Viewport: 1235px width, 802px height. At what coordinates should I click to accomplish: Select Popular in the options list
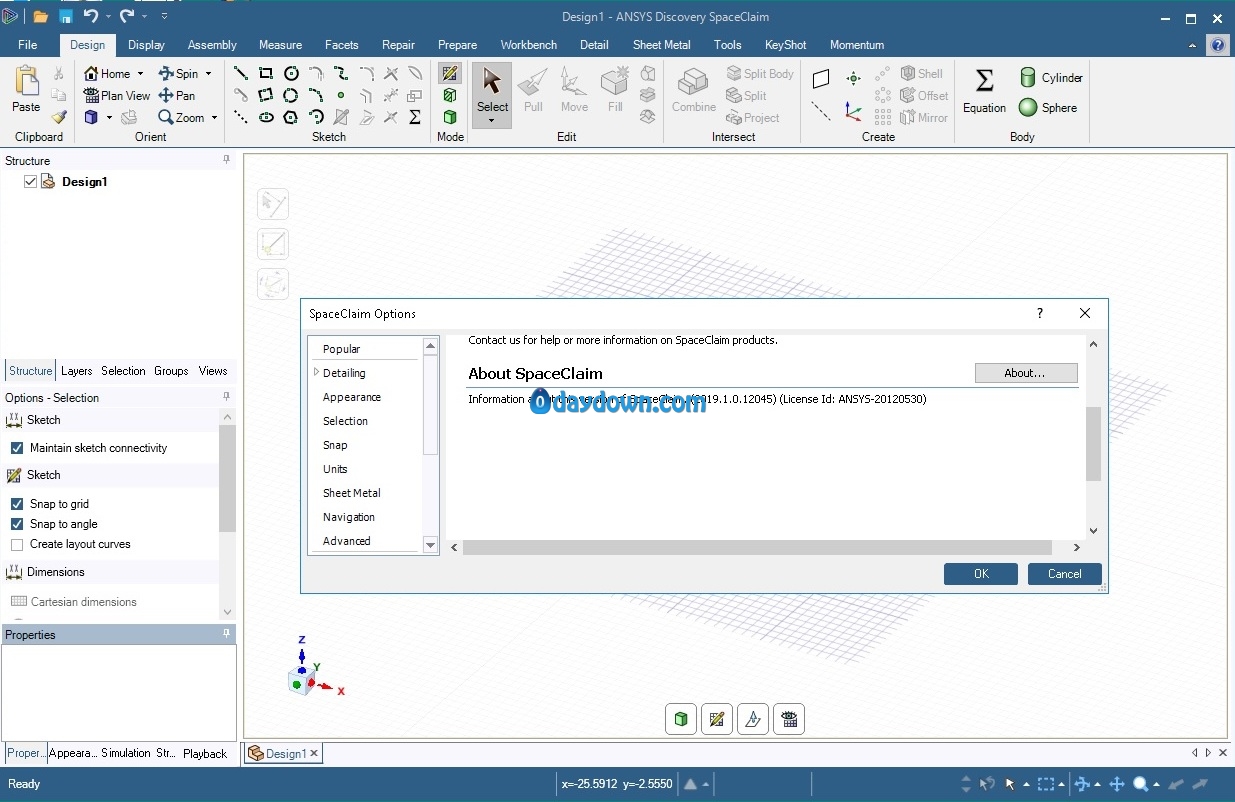pos(342,349)
